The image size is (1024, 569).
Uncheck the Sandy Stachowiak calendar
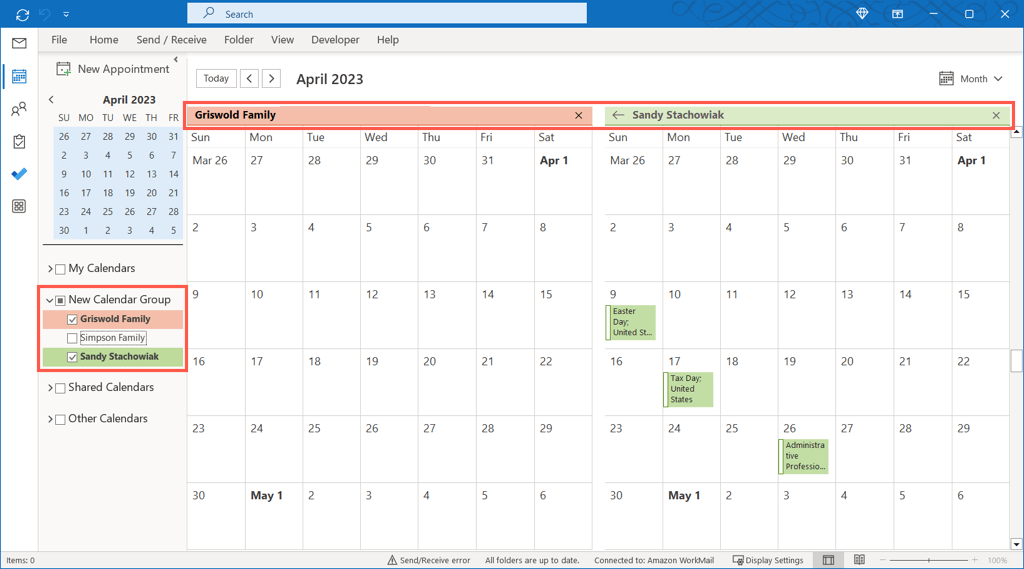pos(72,357)
